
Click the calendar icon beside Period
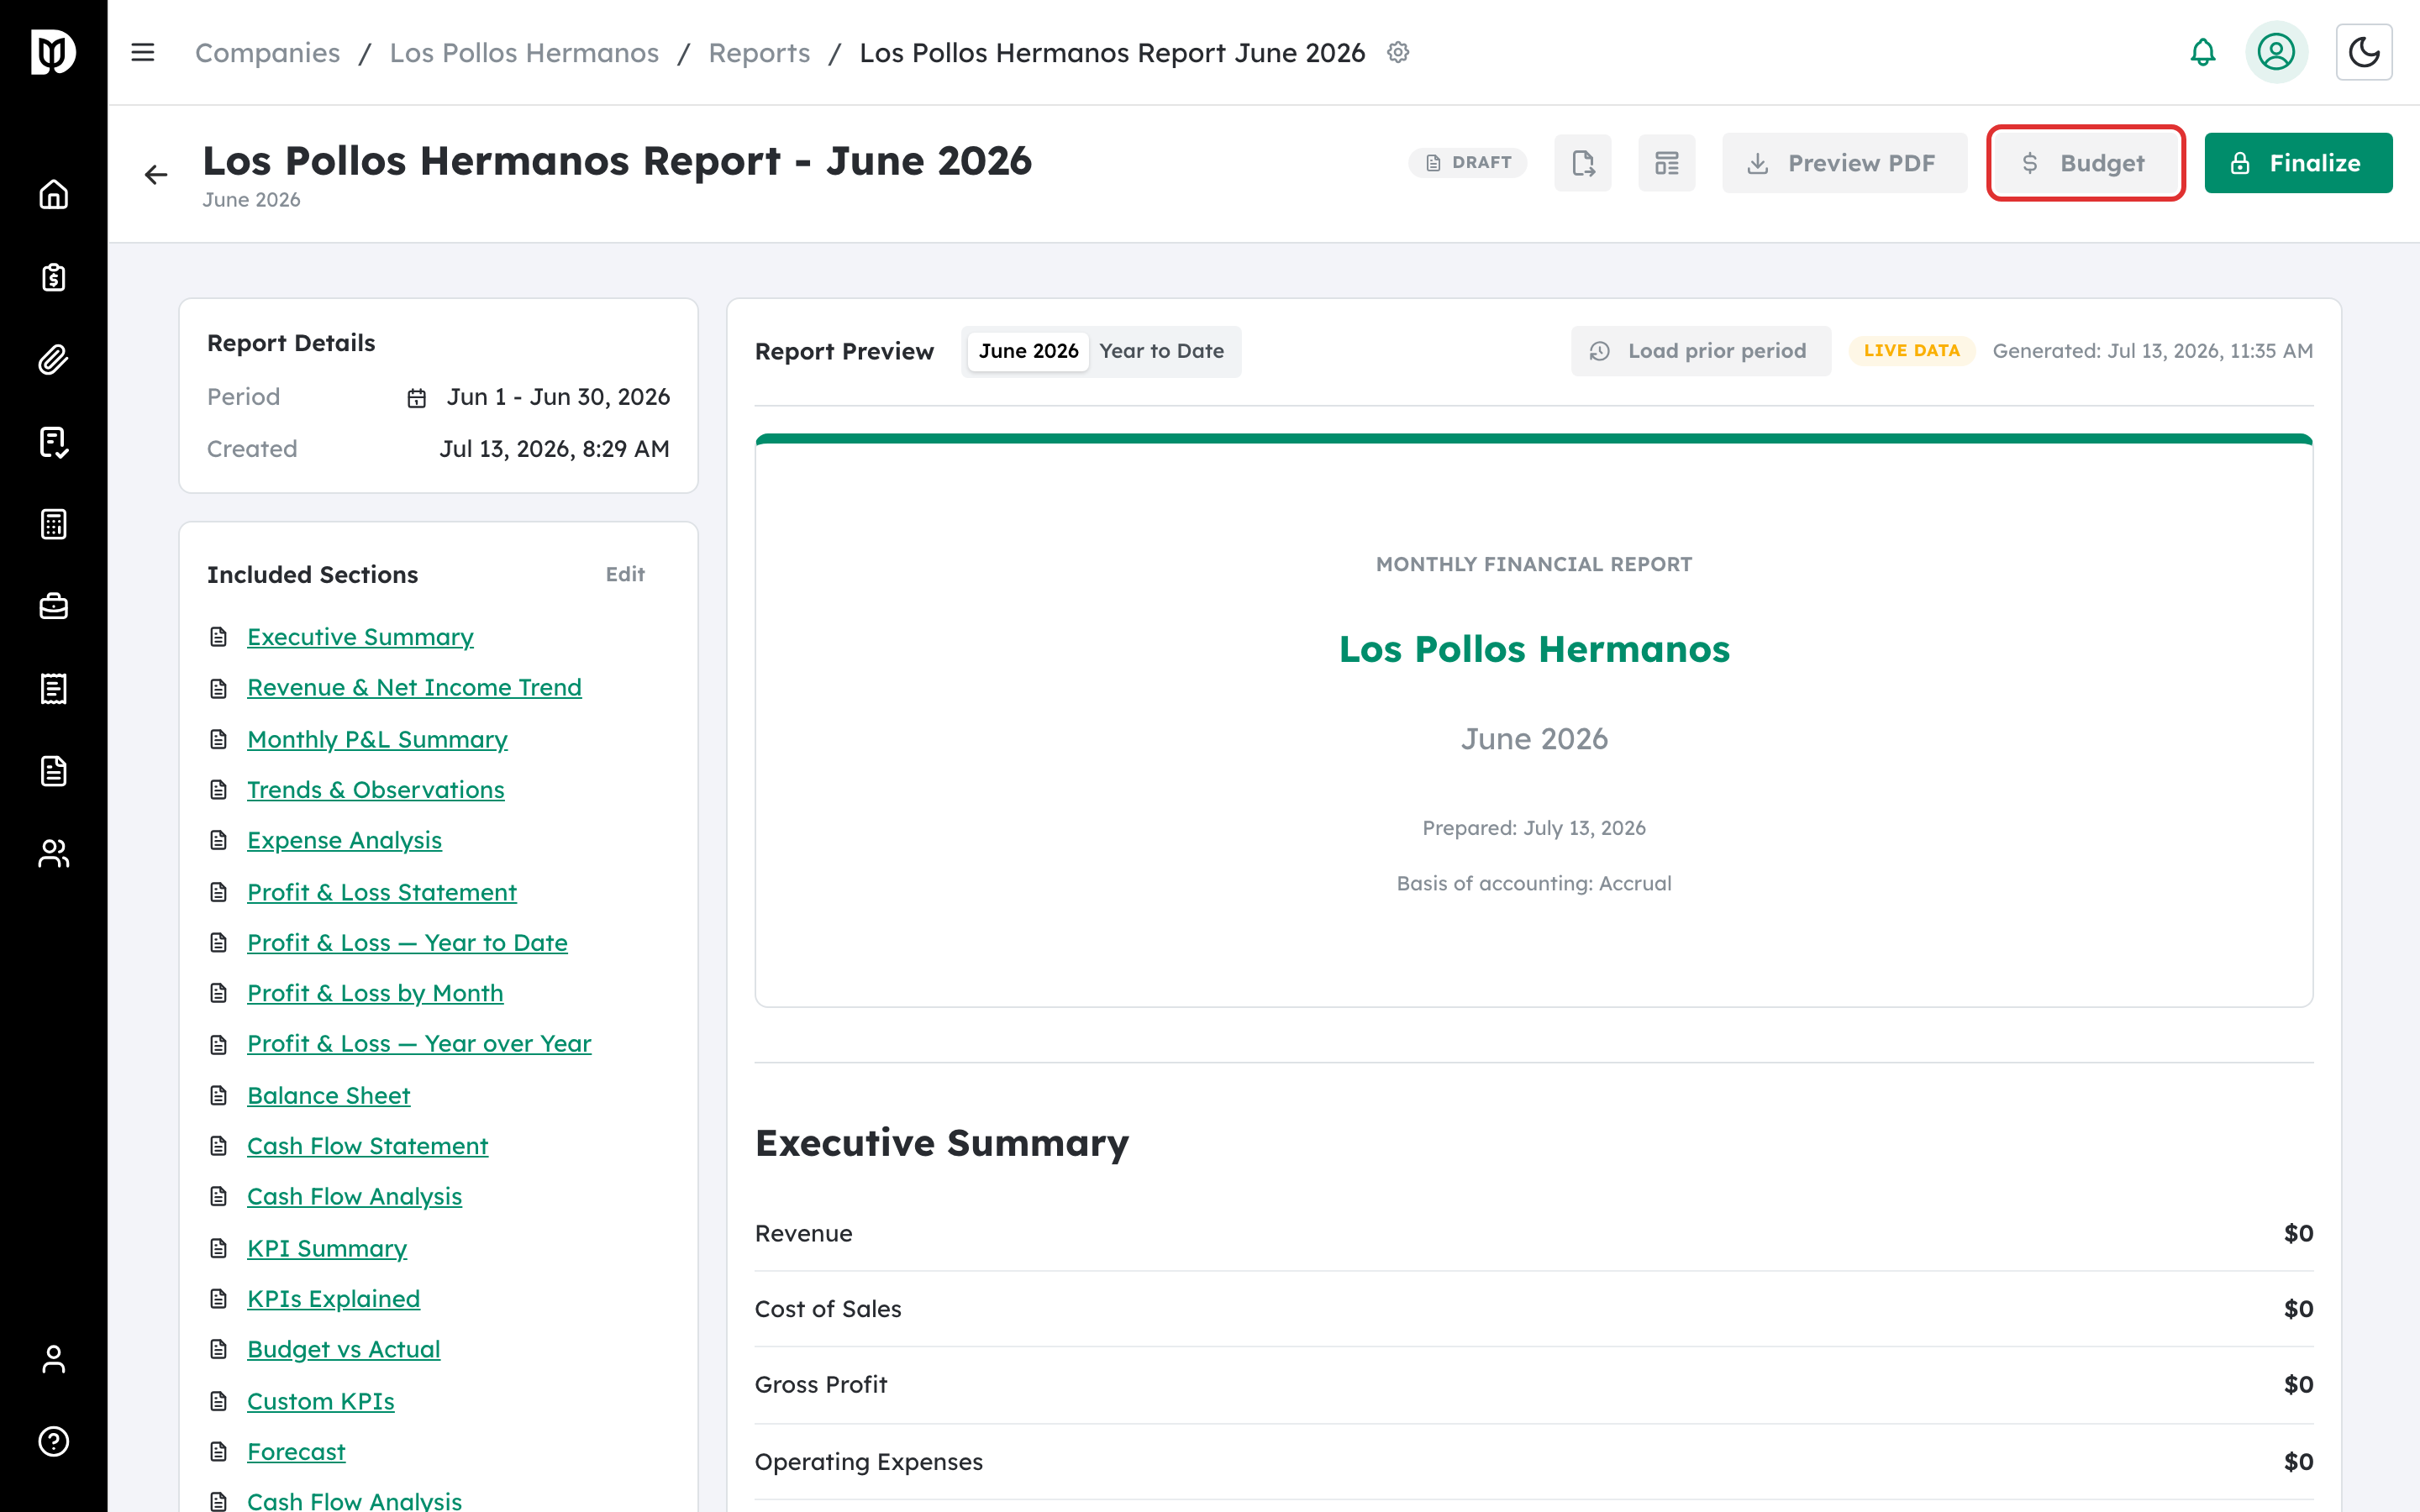[417, 398]
